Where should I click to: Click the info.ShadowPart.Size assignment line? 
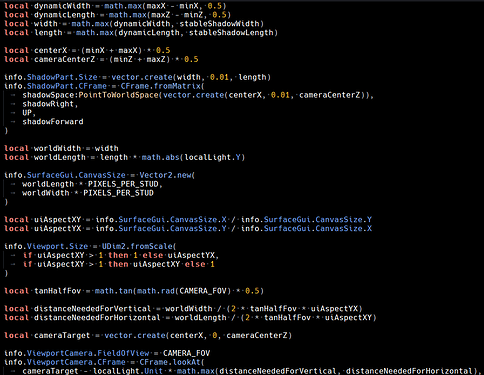pos(137,77)
